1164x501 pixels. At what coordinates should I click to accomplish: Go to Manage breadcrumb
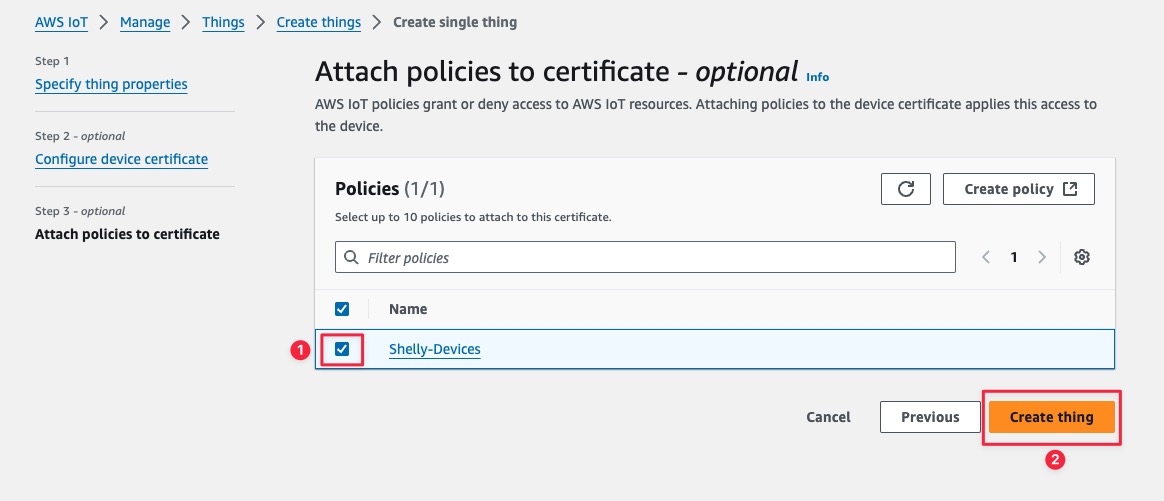pos(145,22)
